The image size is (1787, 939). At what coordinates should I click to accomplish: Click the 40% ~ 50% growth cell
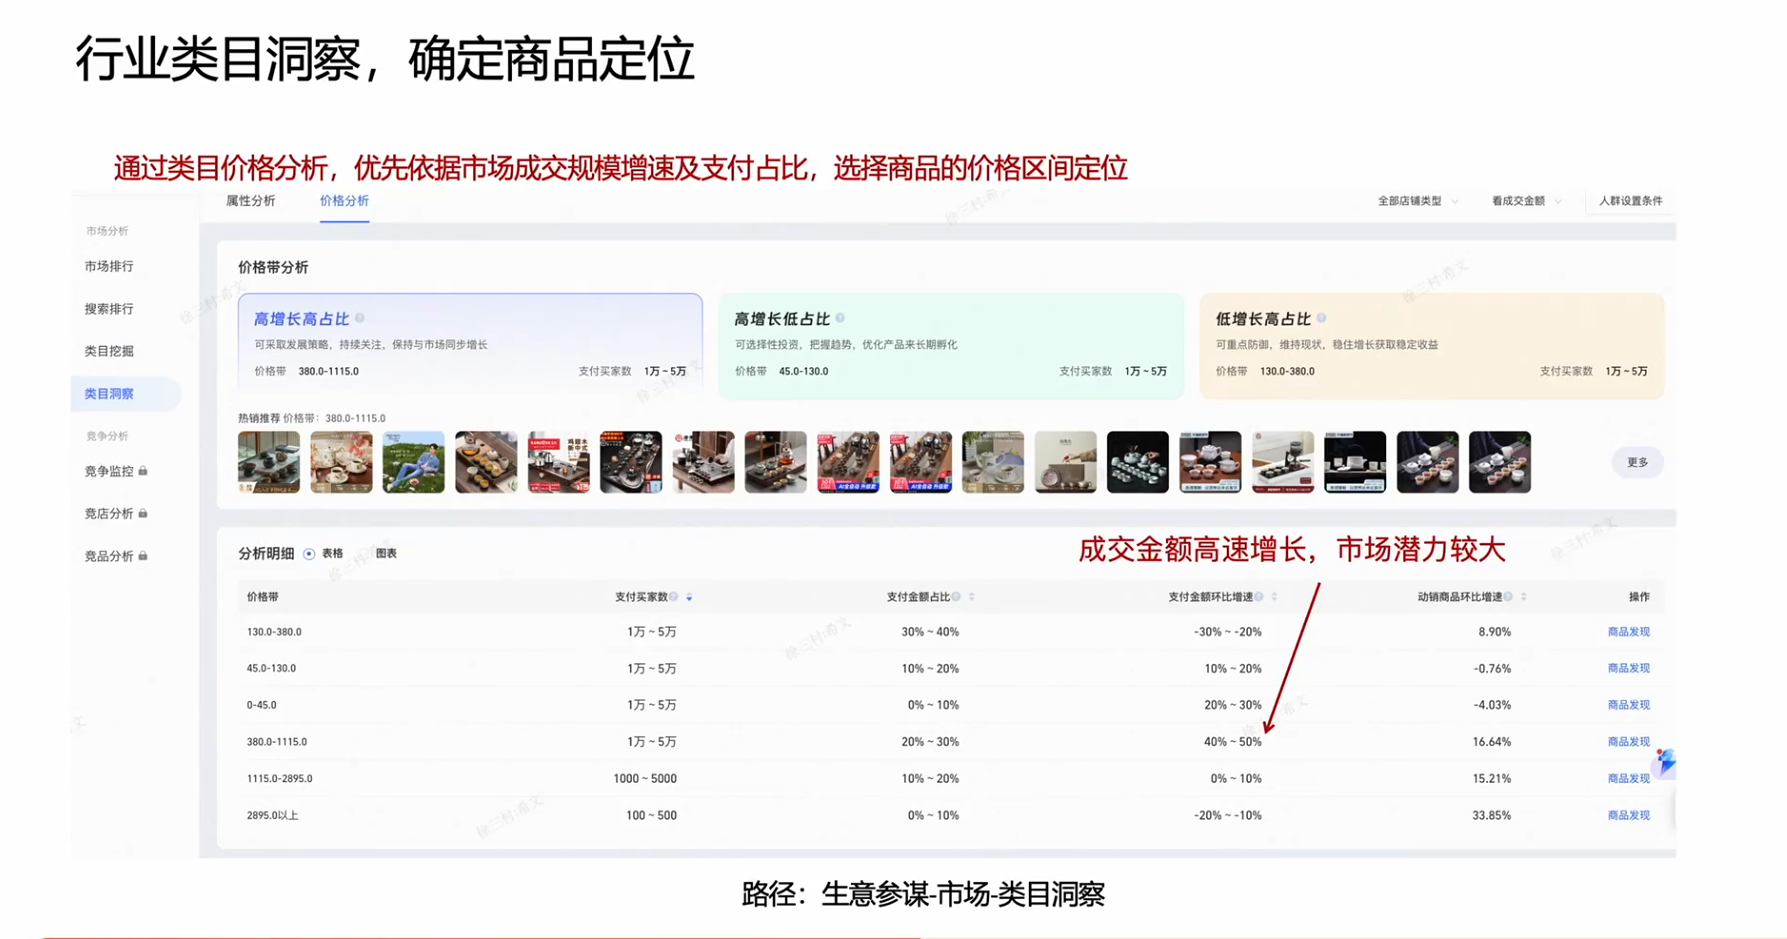[1232, 742]
